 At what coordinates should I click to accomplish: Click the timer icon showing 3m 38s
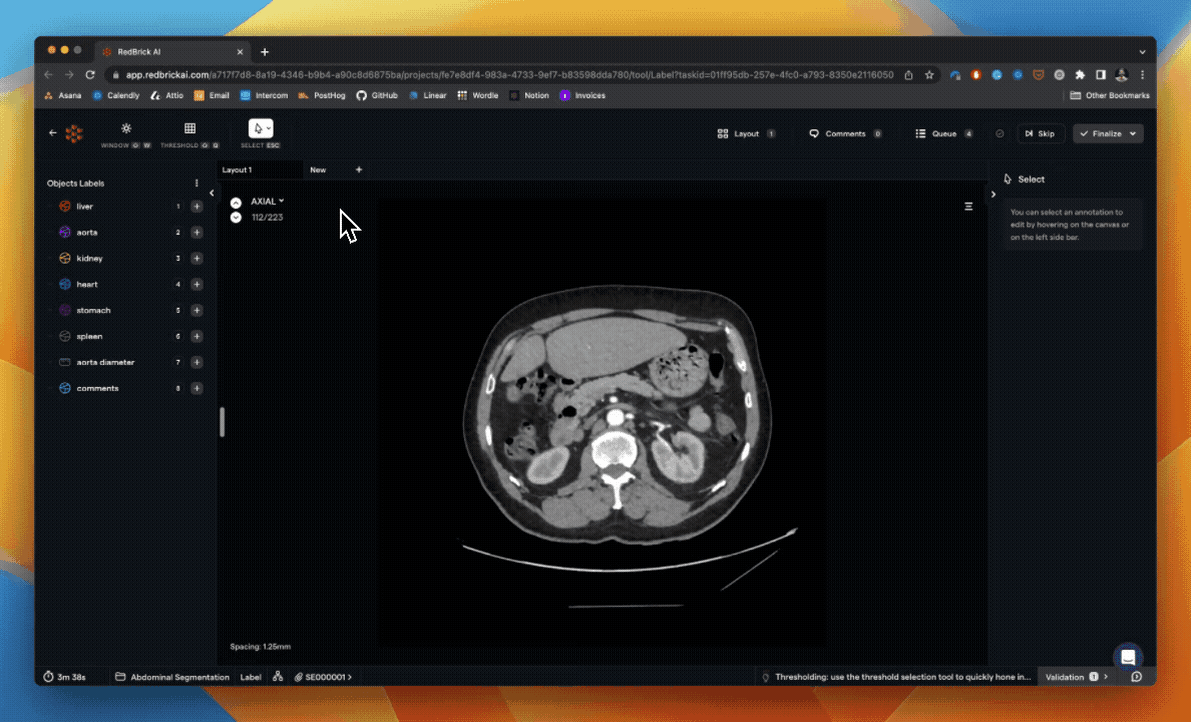point(49,676)
